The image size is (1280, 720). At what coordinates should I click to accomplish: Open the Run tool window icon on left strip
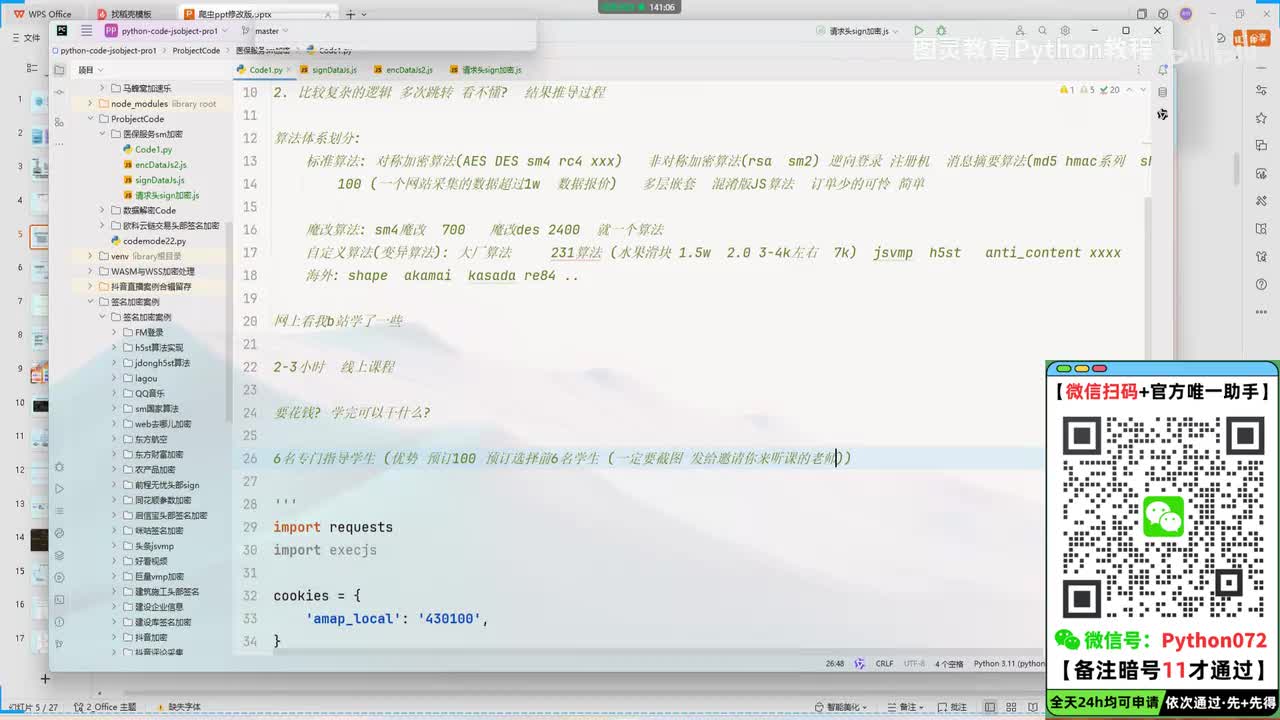pos(60,489)
